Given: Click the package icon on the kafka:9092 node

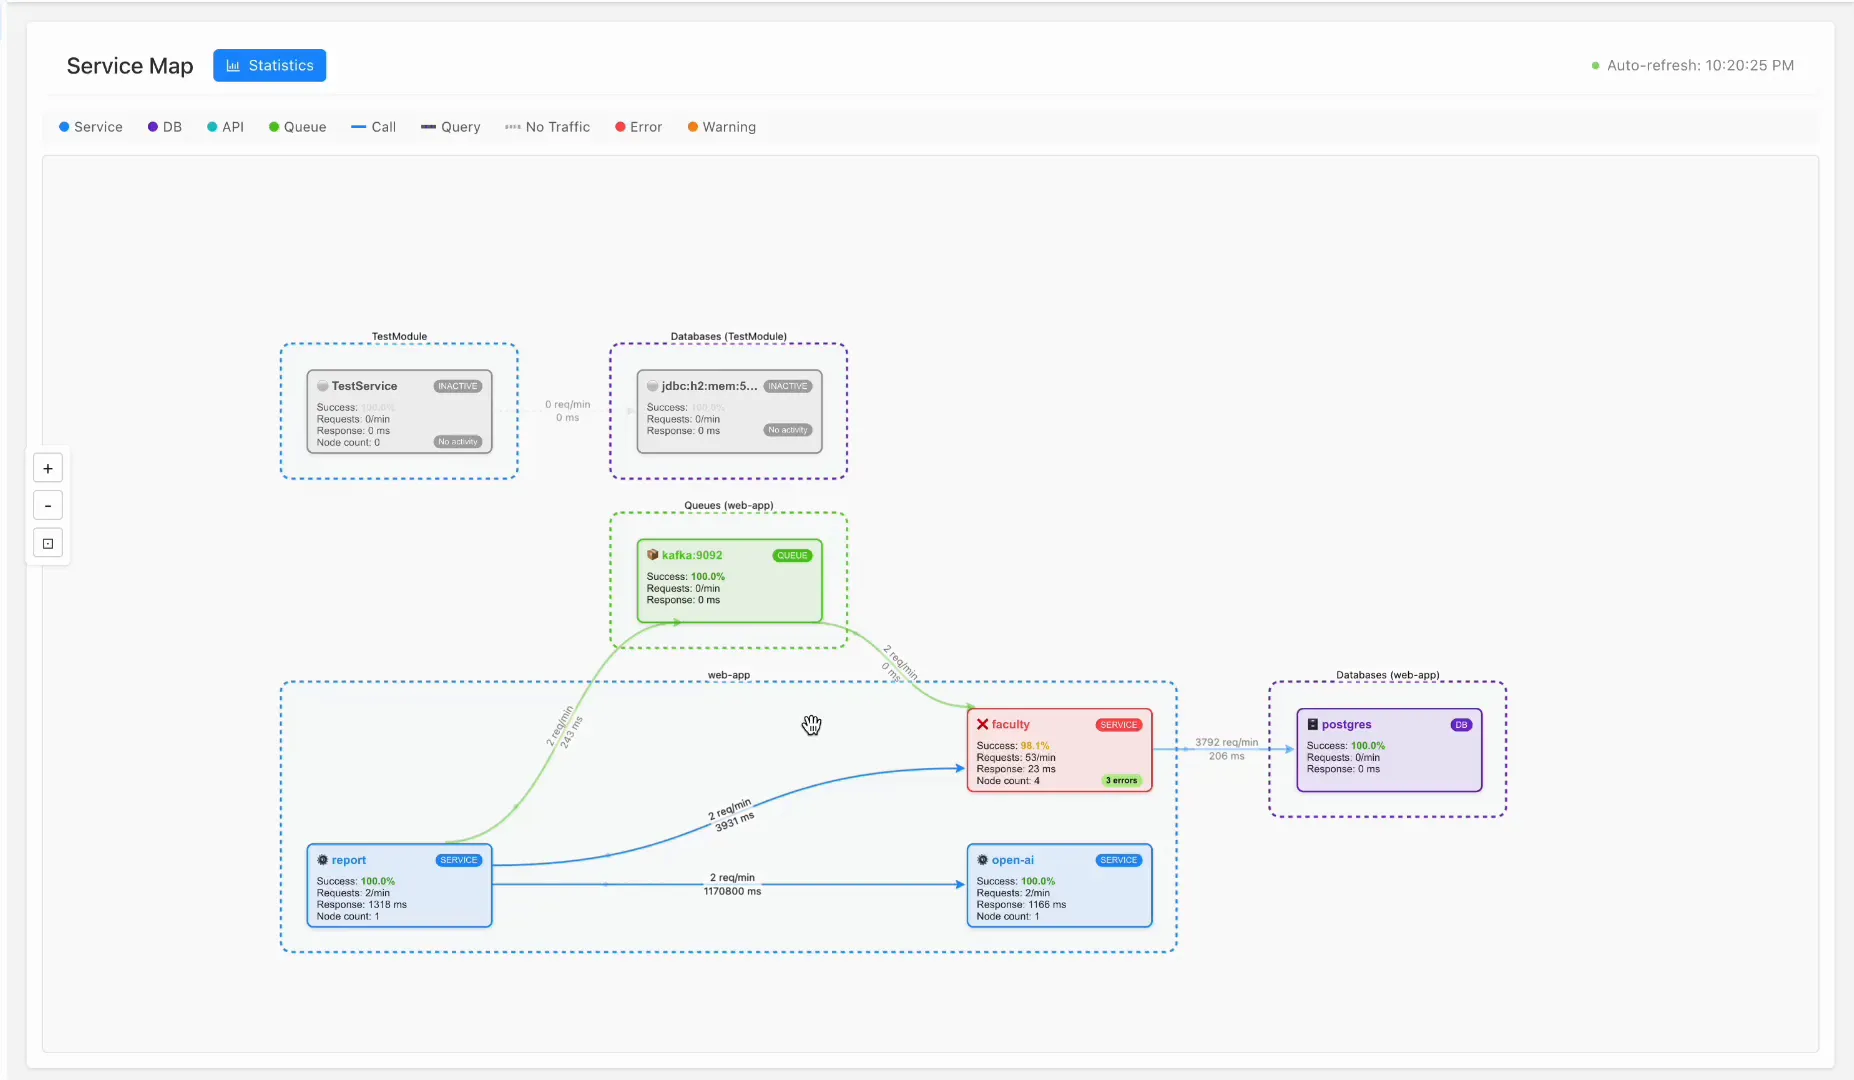Looking at the screenshot, I should tap(652, 554).
